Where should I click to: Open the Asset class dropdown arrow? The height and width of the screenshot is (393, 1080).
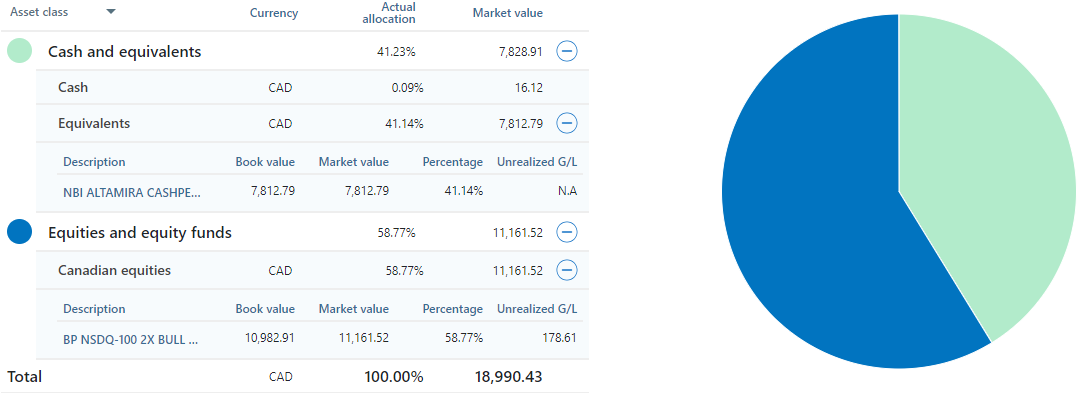[x=111, y=12]
